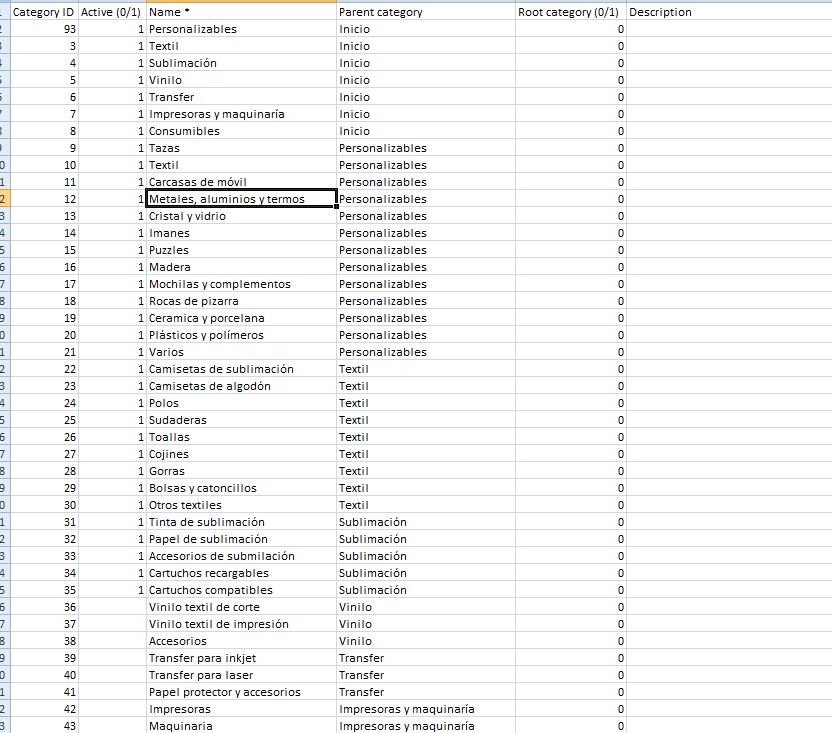Select the 'Cojines' cell
Screen dimensions: 832x733
(241, 453)
